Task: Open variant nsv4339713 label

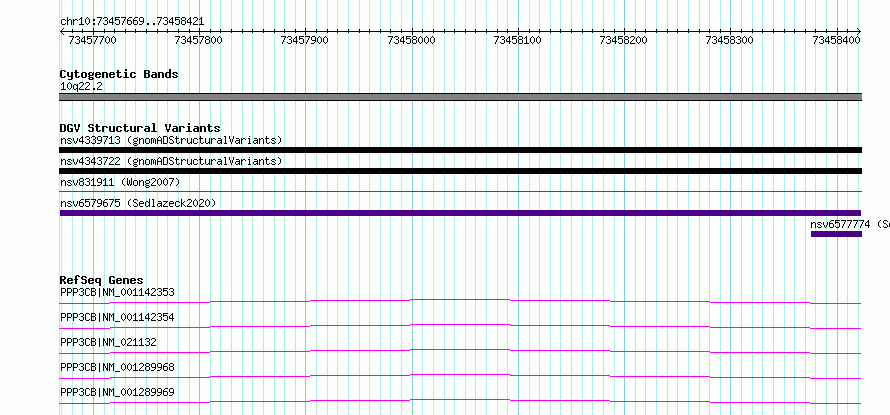Action: click(x=171, y=140)
